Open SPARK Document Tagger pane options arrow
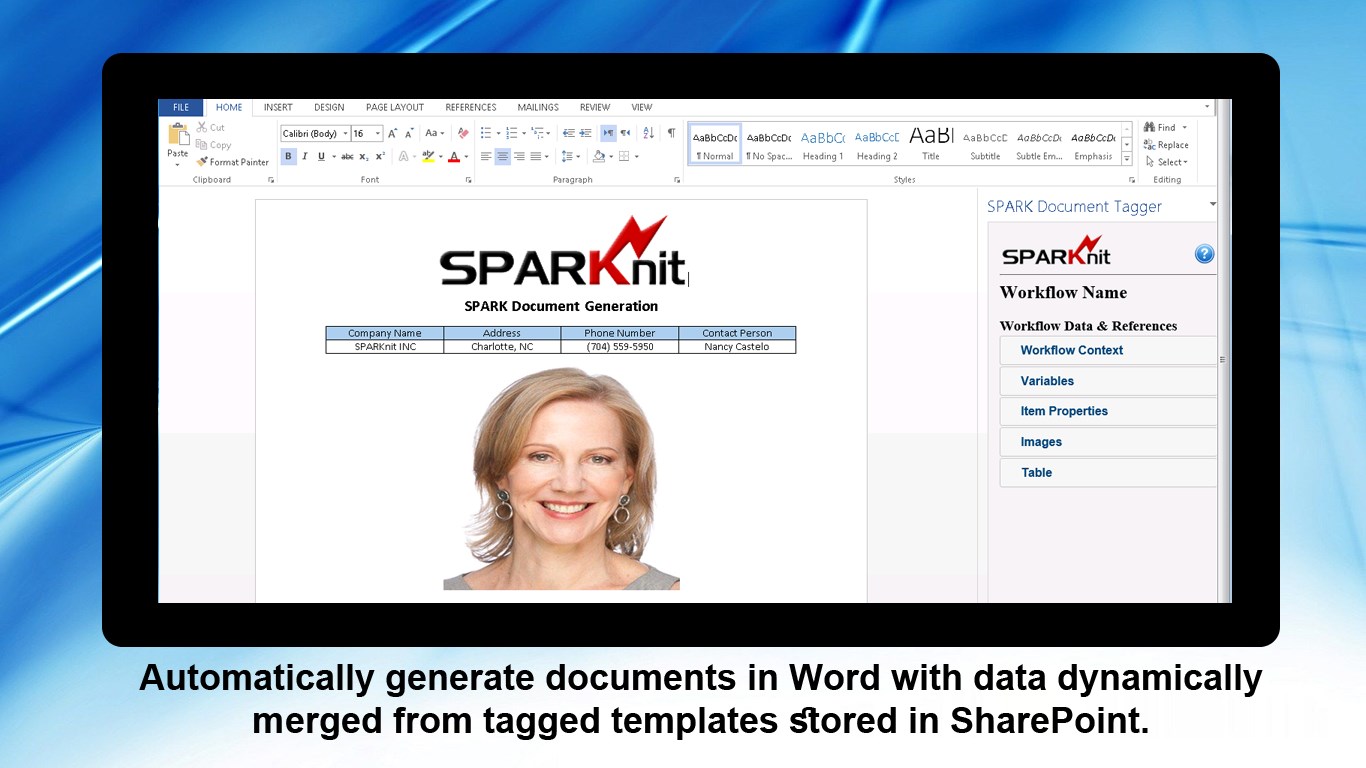The image size is (1366, 768). (x=1213, y=204)
